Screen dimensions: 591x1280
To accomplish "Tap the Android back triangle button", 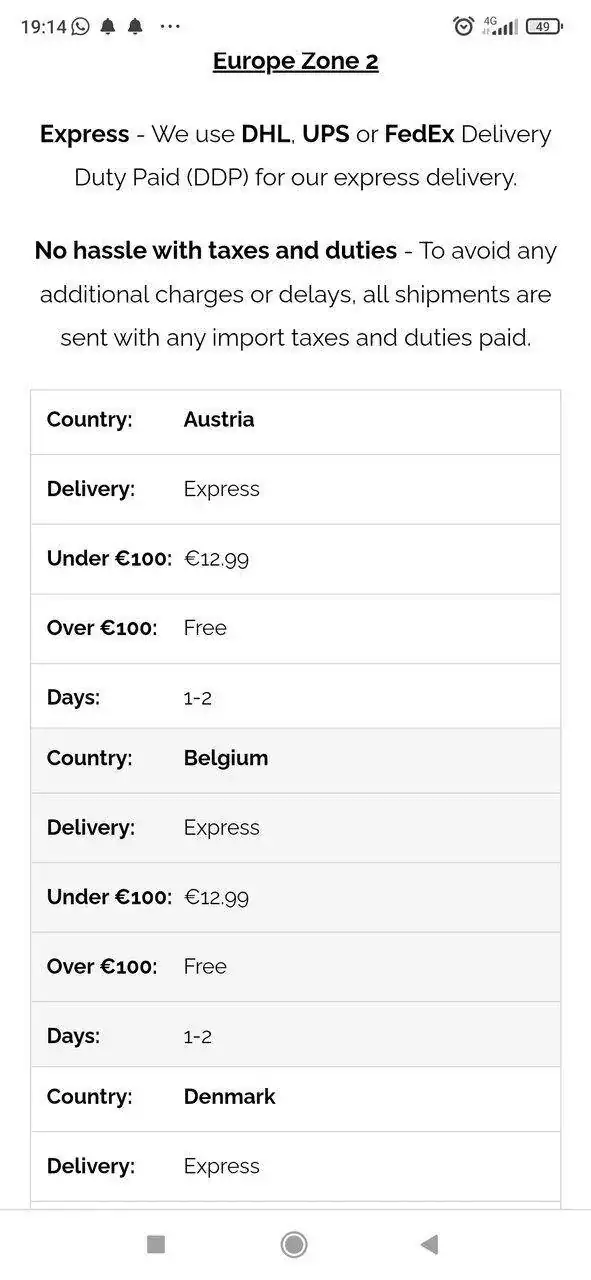I will pos(430,1244).
